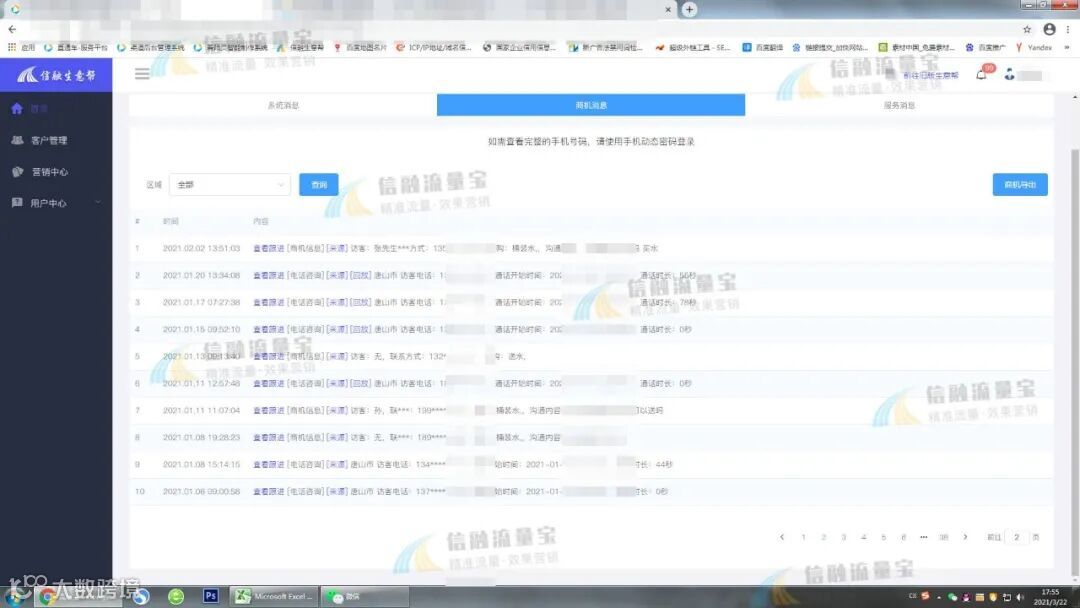Click the browser back arrow
1080x608 pixels.
click(x=12, y=30)
